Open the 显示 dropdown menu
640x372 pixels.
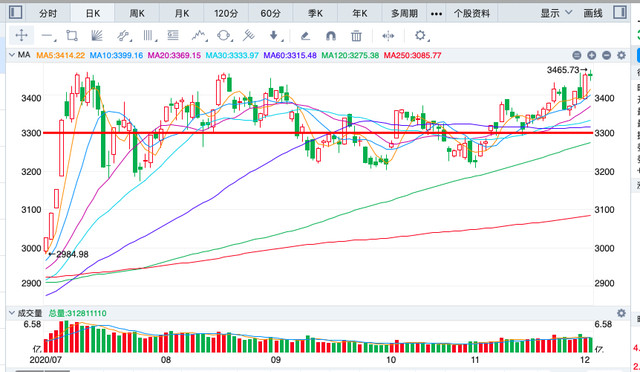click(556, 13)
